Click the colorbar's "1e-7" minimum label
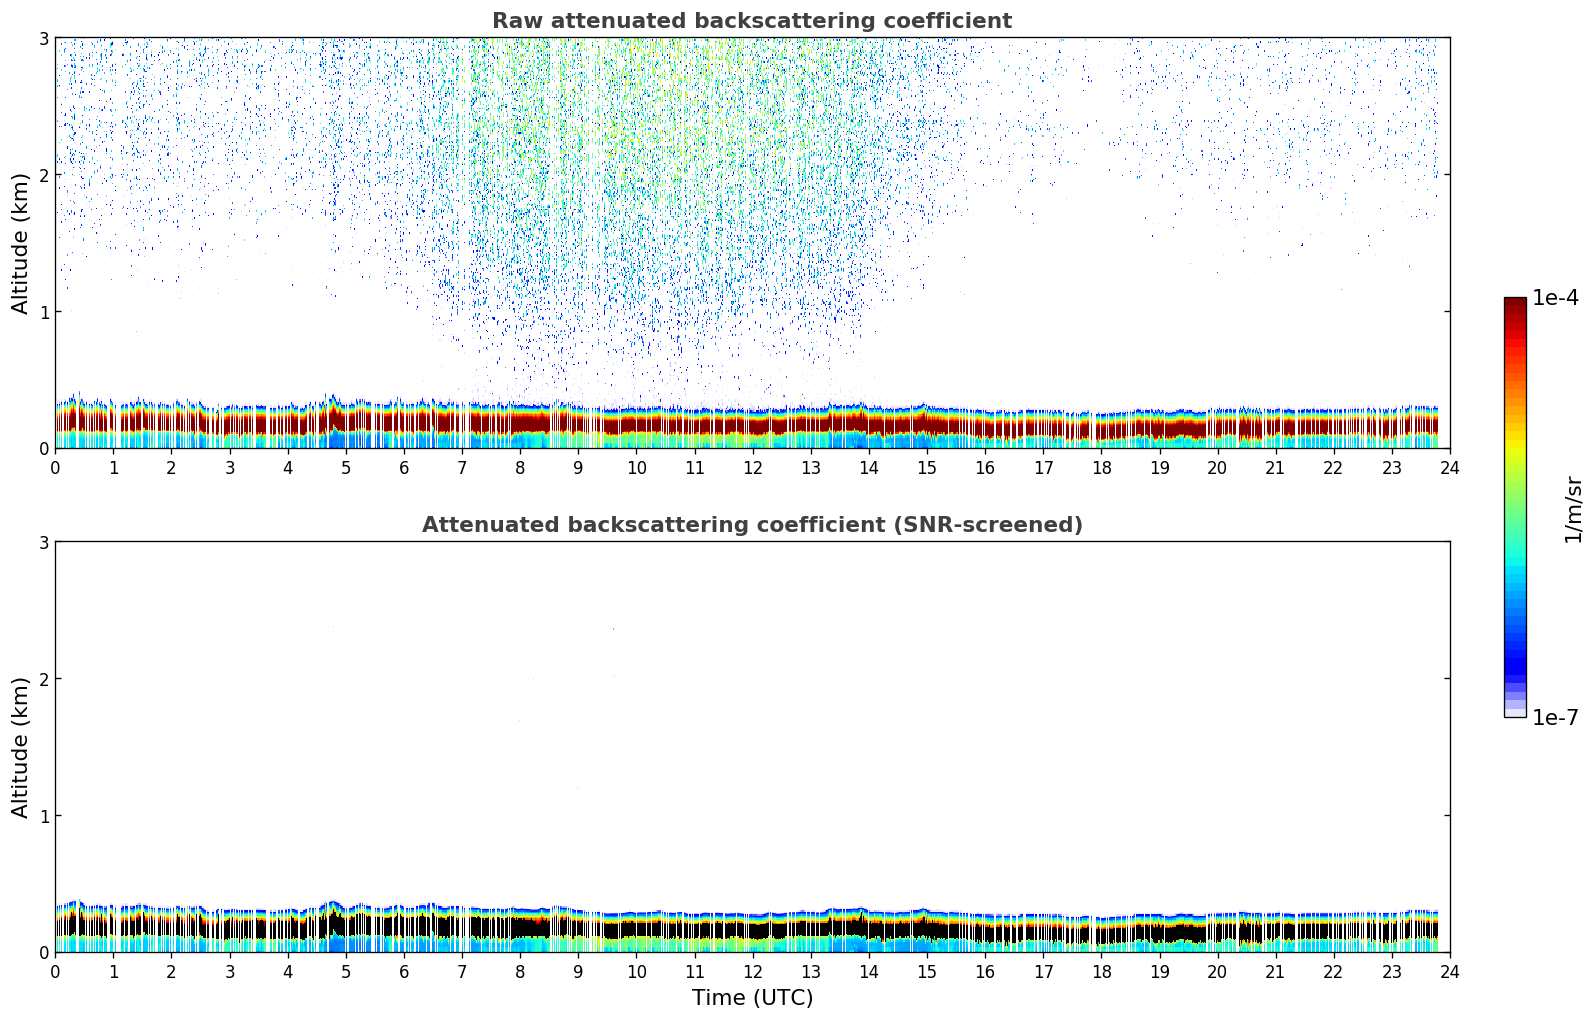The width and height of the screenshot is (1595, 1020). [x=1555, y=718]
